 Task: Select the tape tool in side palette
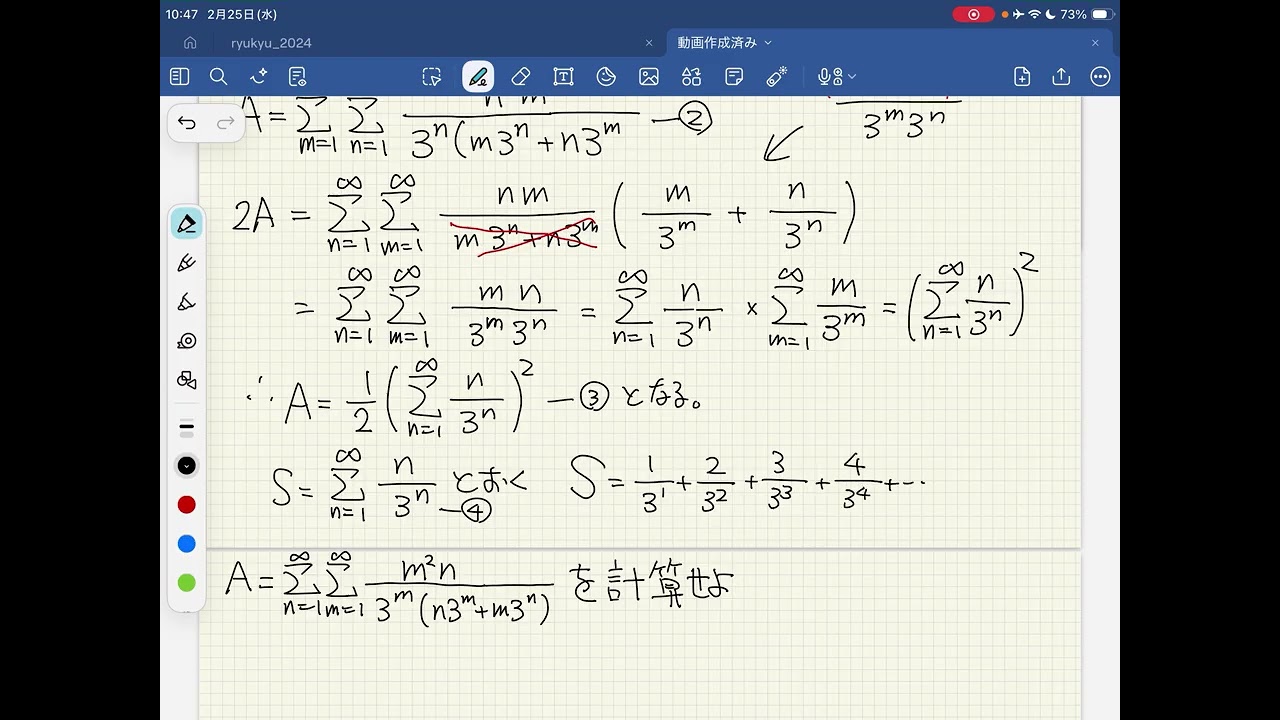(186, 341)
